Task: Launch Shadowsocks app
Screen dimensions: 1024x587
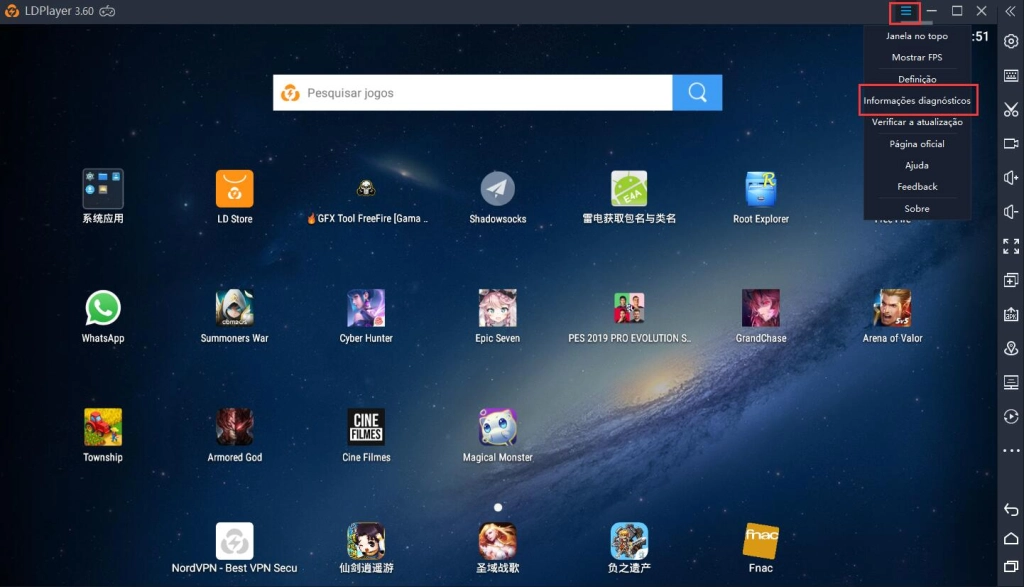Action: pos(498,197)
